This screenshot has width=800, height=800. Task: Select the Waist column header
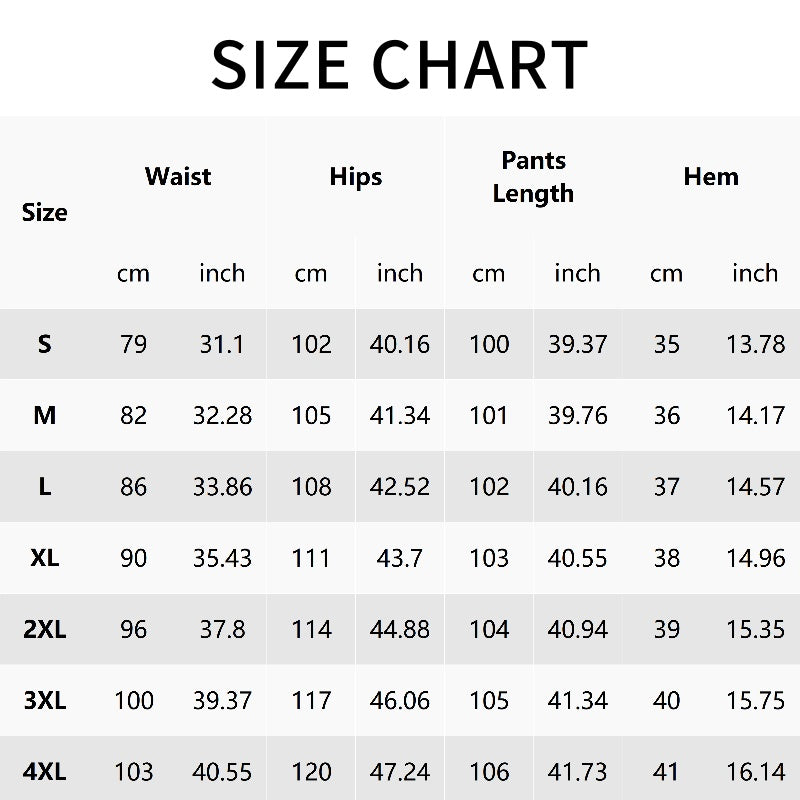tap(178, 177)
